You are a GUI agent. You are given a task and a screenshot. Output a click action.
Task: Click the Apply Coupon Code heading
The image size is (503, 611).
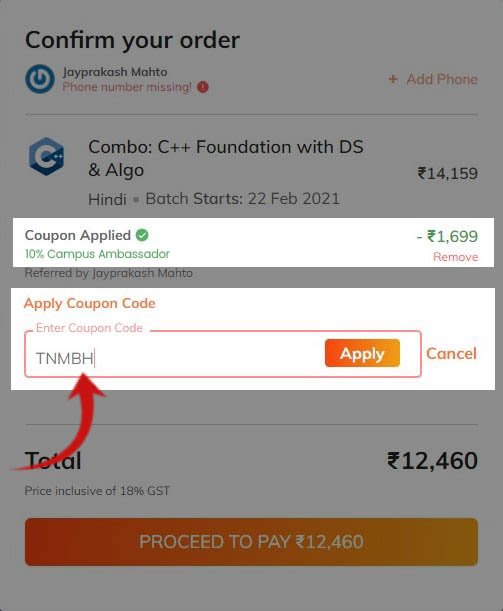[x=90, y=303]
